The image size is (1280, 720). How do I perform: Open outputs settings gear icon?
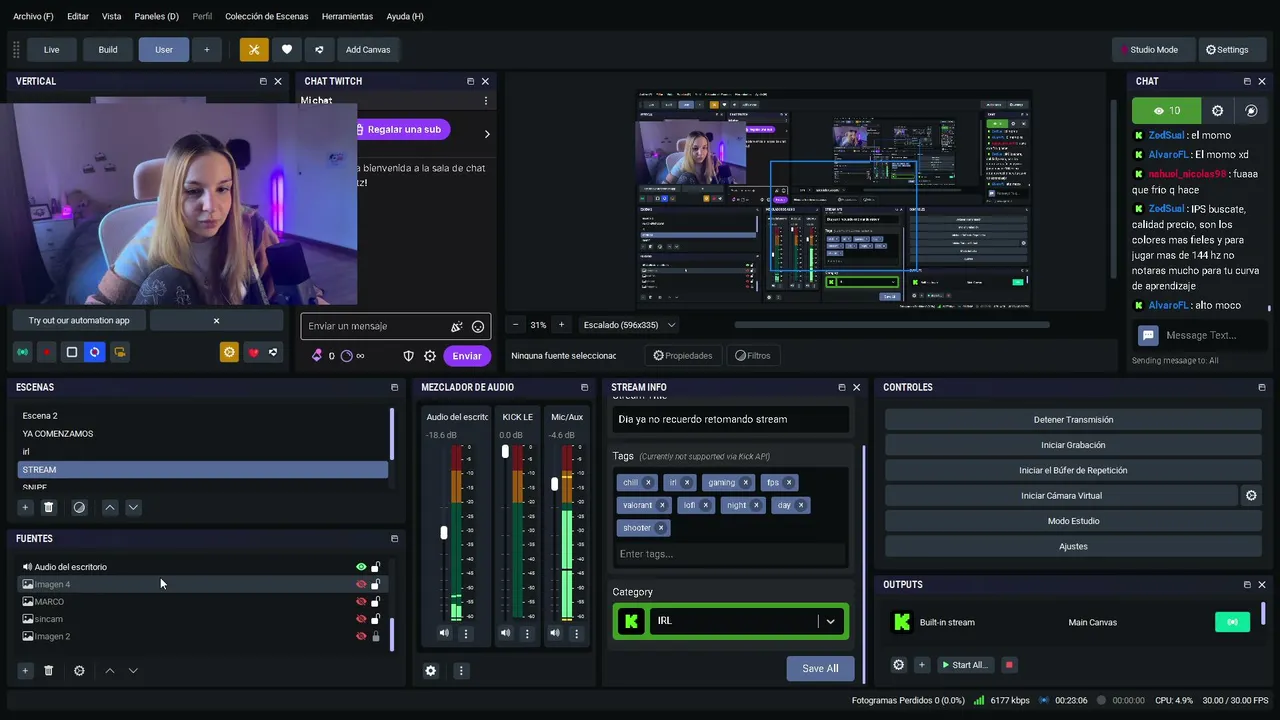coord(898,665)
